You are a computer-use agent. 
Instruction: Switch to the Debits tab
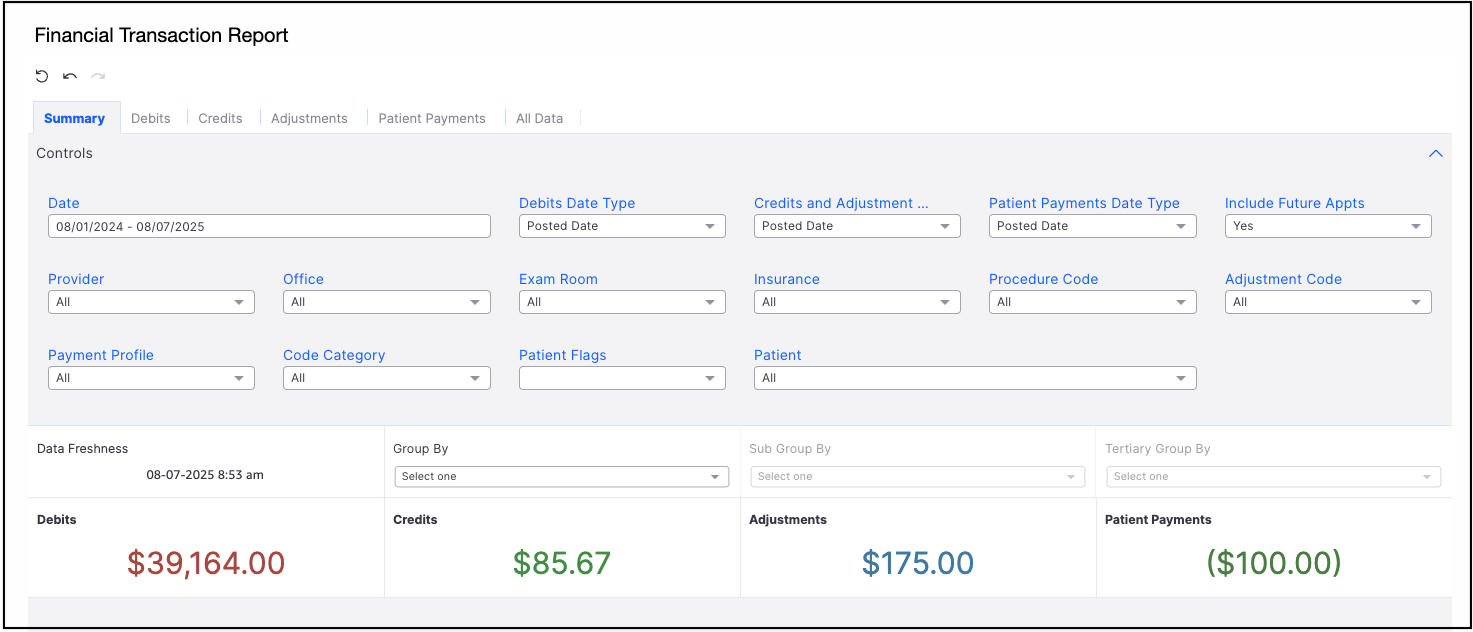click(x=151, y=118)
